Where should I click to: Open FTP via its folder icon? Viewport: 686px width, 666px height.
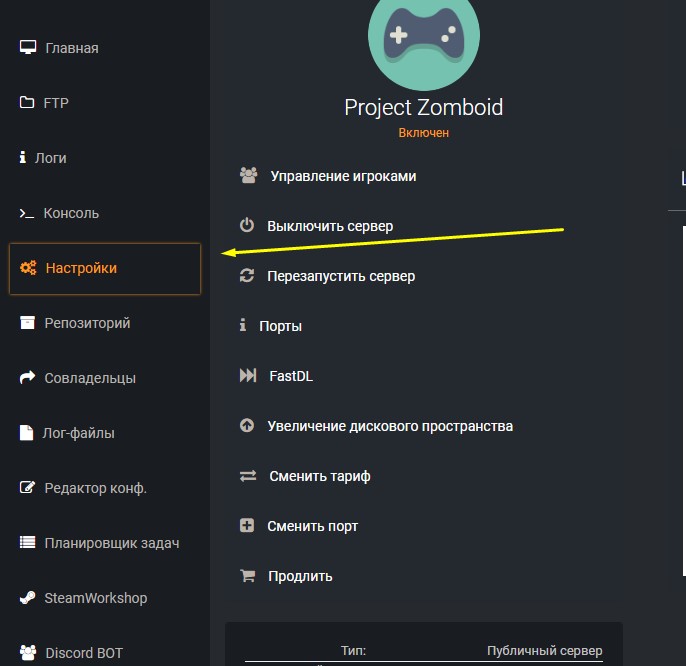click(x=27, y=102)
